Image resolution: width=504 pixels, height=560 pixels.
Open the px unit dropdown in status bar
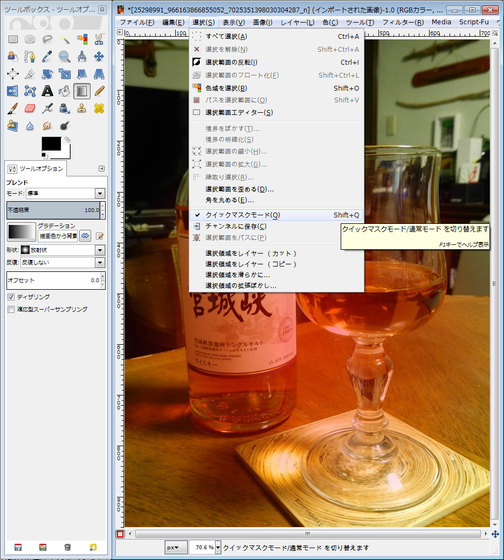pyautogui.click(x=176, y=548)
